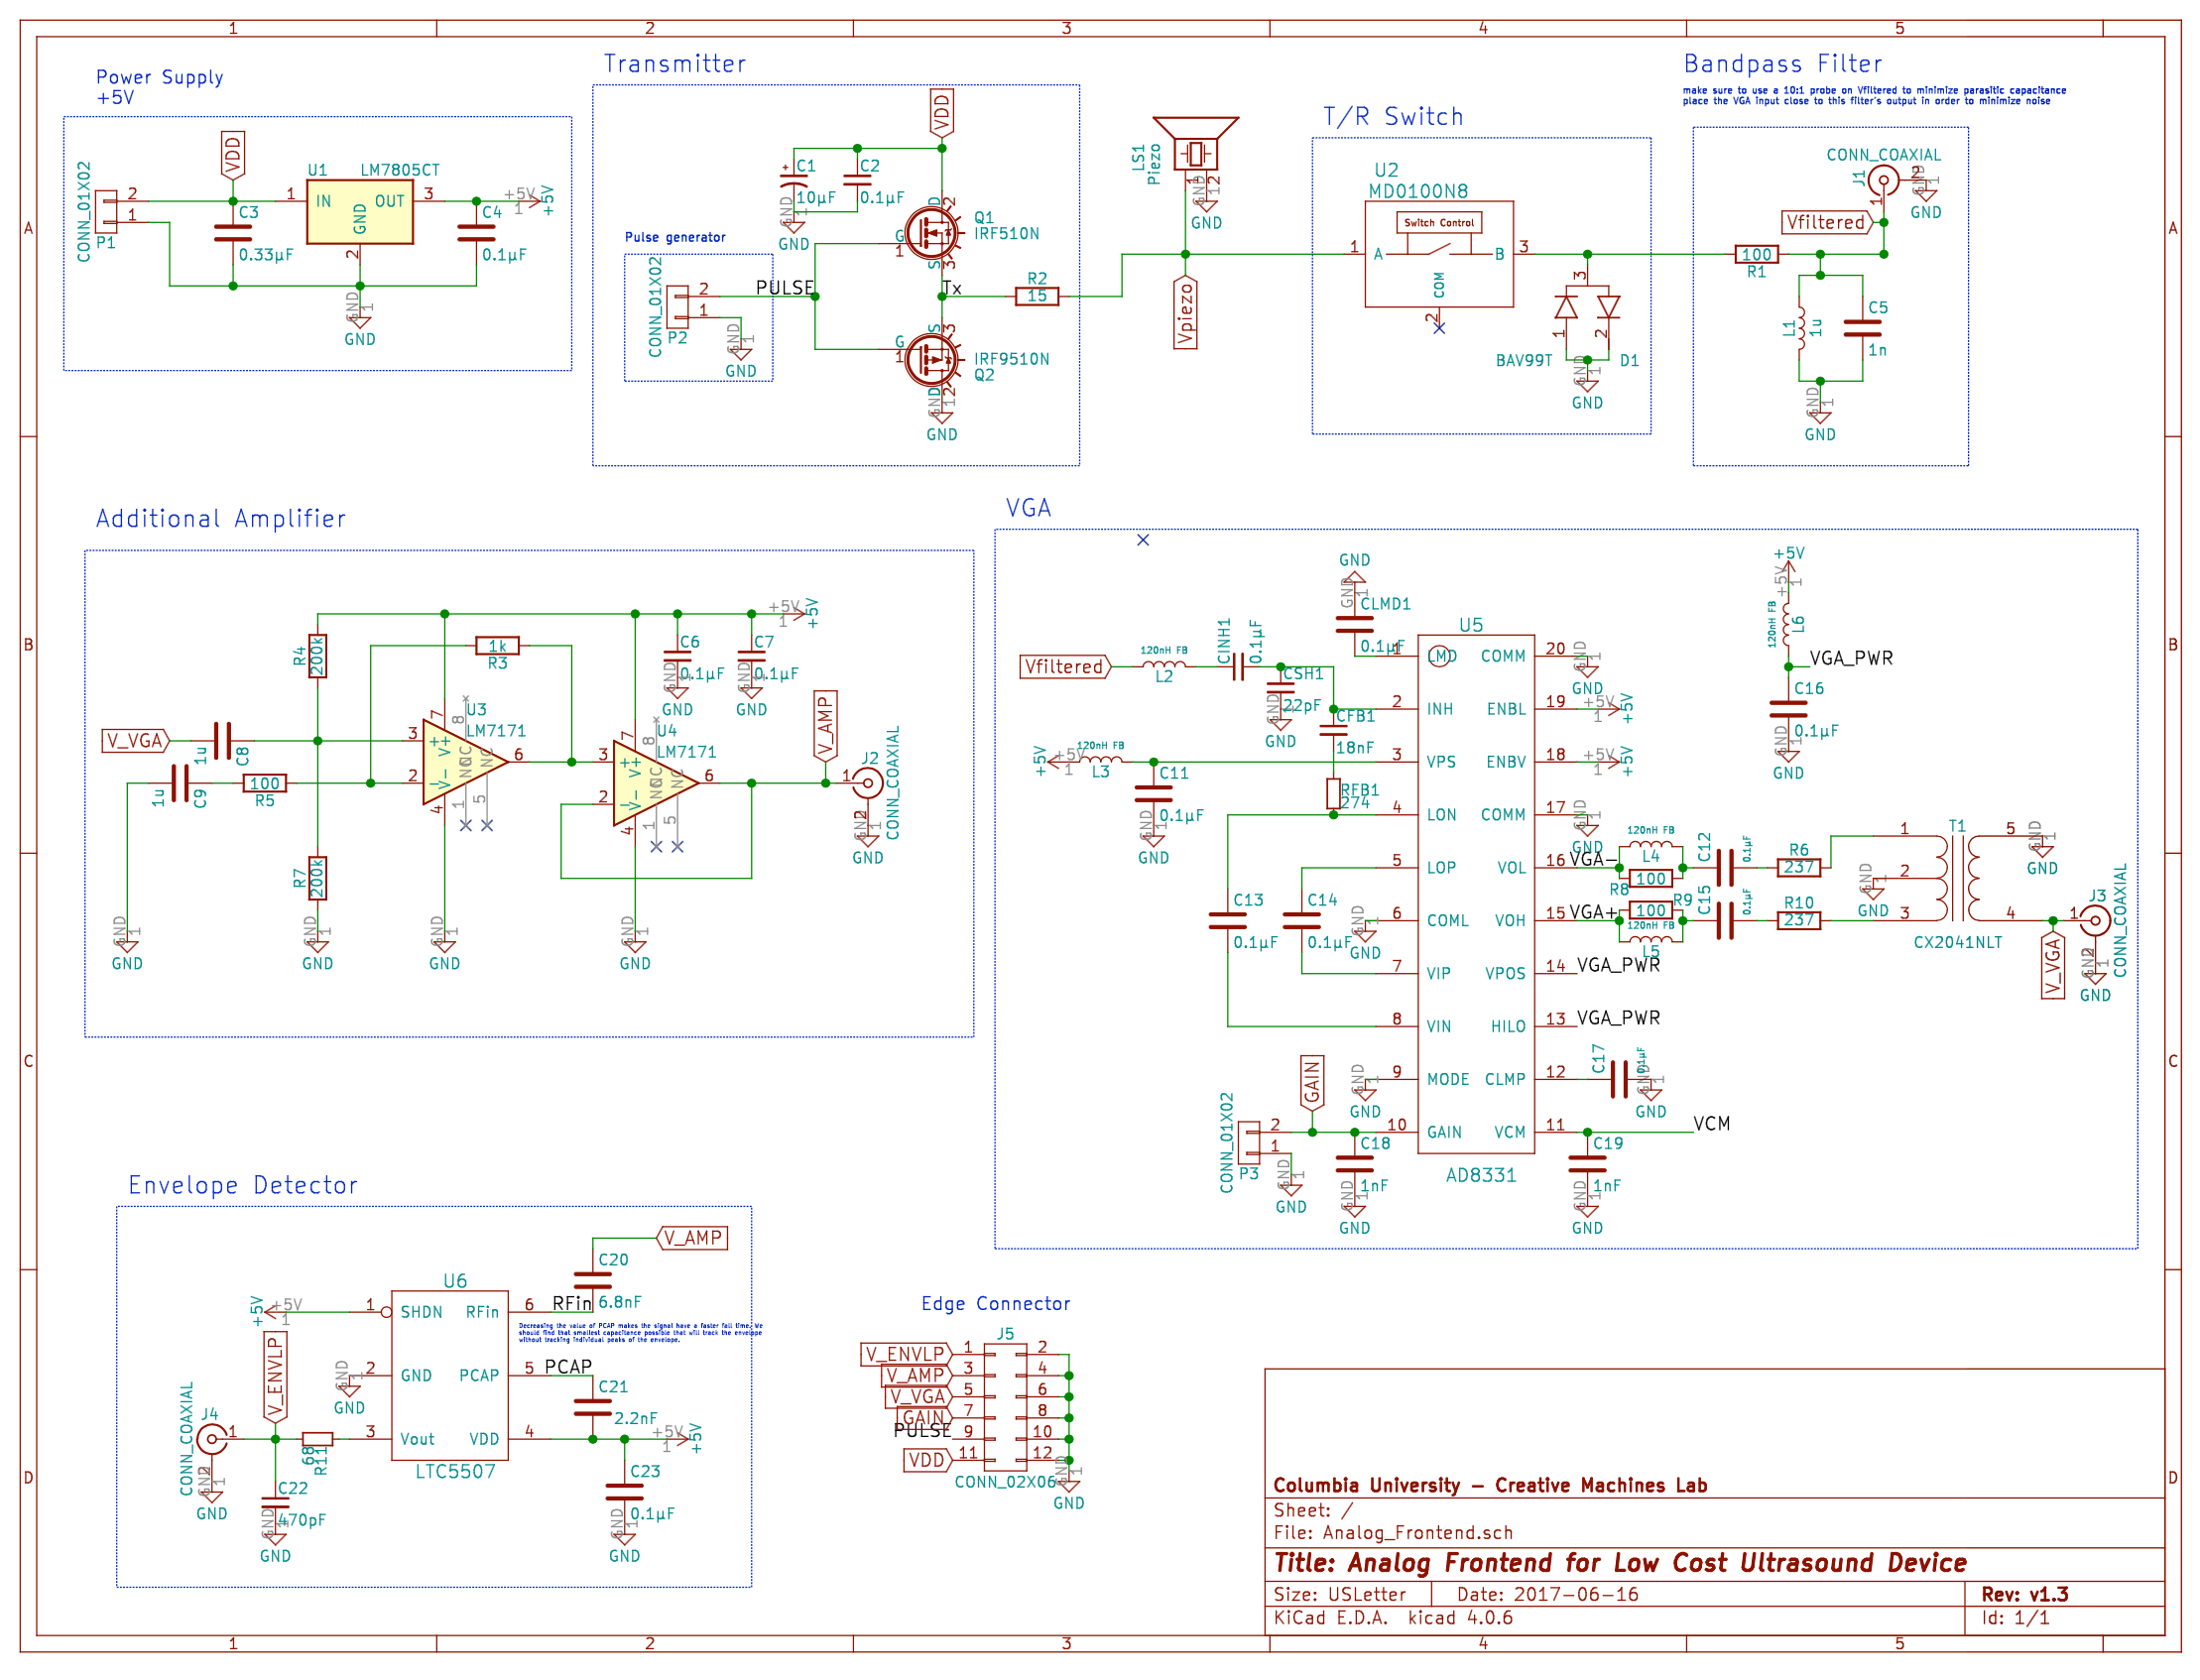Select the IRF9510N MOSFET Q2 symbol
The image size is (2200, 1680).
(930, 358)
